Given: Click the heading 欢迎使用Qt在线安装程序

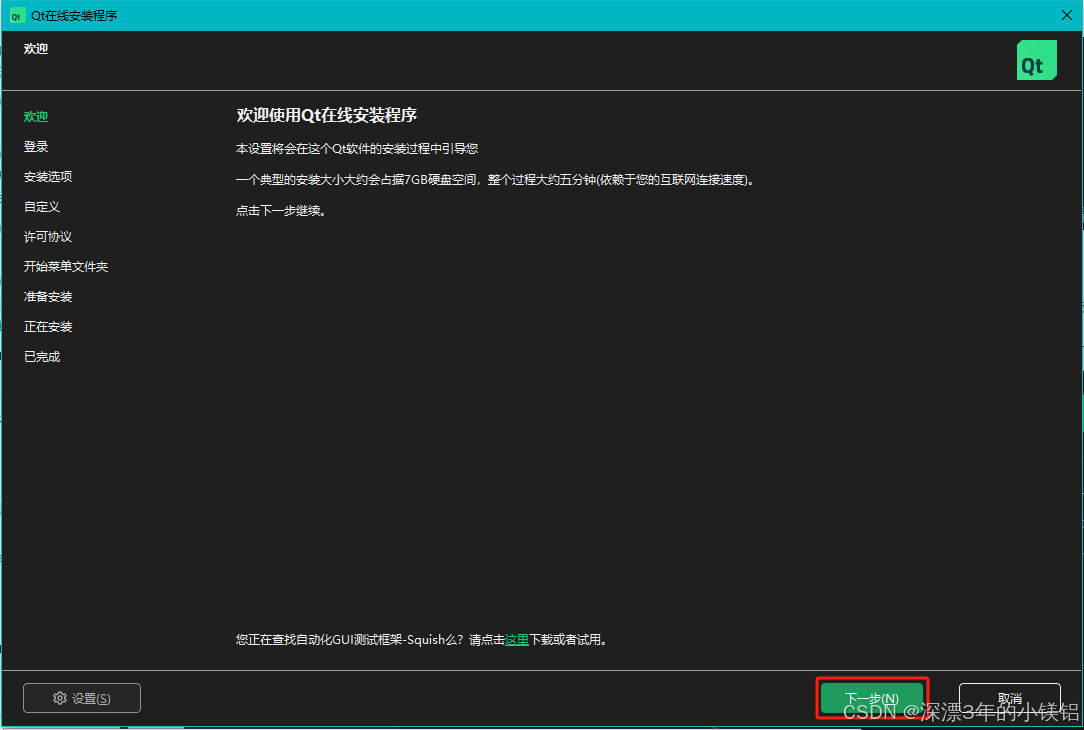Looking at the screenshot, I should click(326, 115).
